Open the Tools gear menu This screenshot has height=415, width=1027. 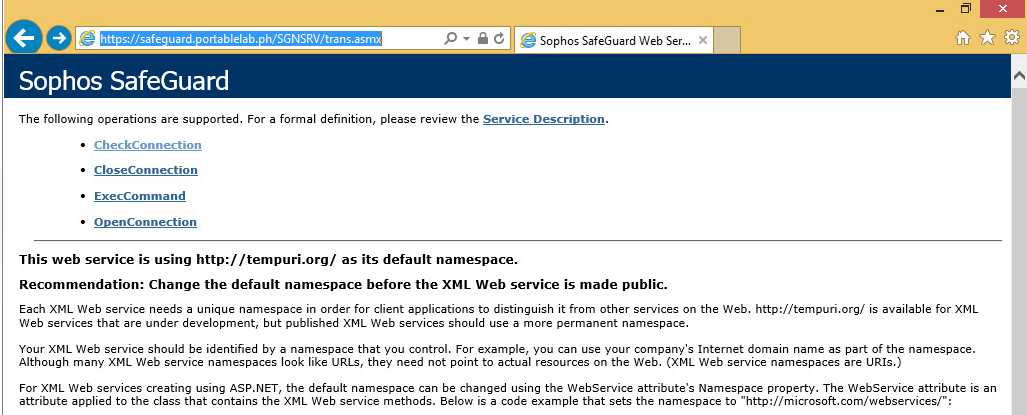pyautogui.click(x=1012, y=39)
